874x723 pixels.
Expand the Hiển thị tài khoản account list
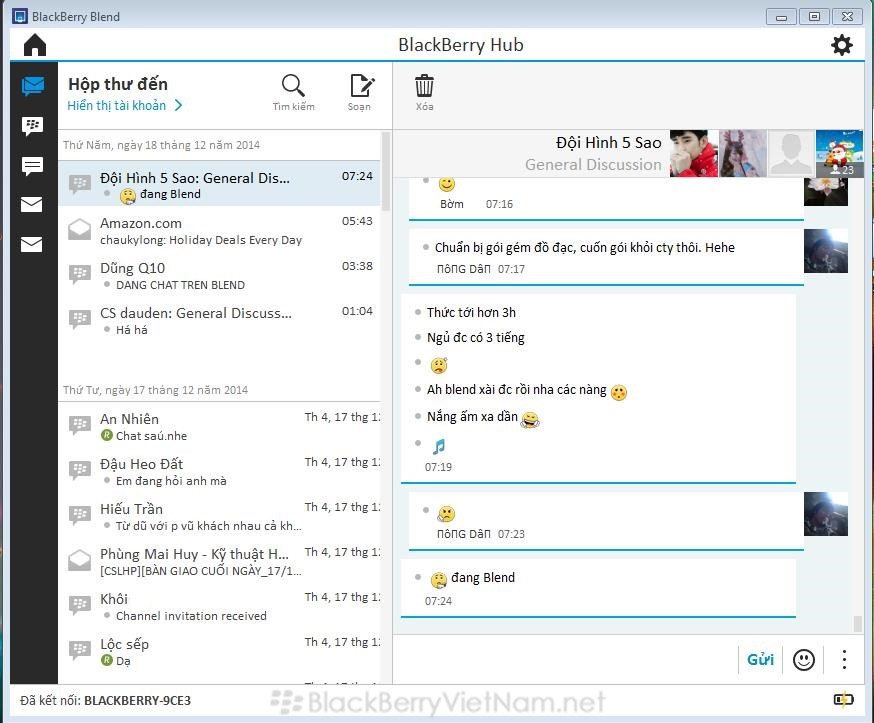pos(125,105)
